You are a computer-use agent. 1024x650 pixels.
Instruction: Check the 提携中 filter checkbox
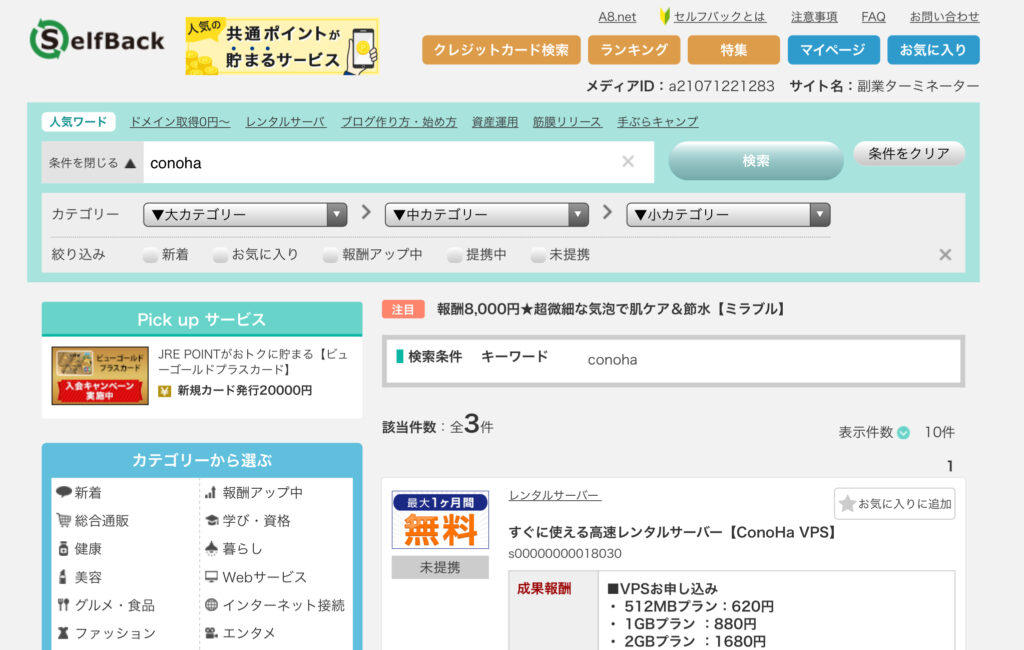pyautogui.click(x=455, y=255)
